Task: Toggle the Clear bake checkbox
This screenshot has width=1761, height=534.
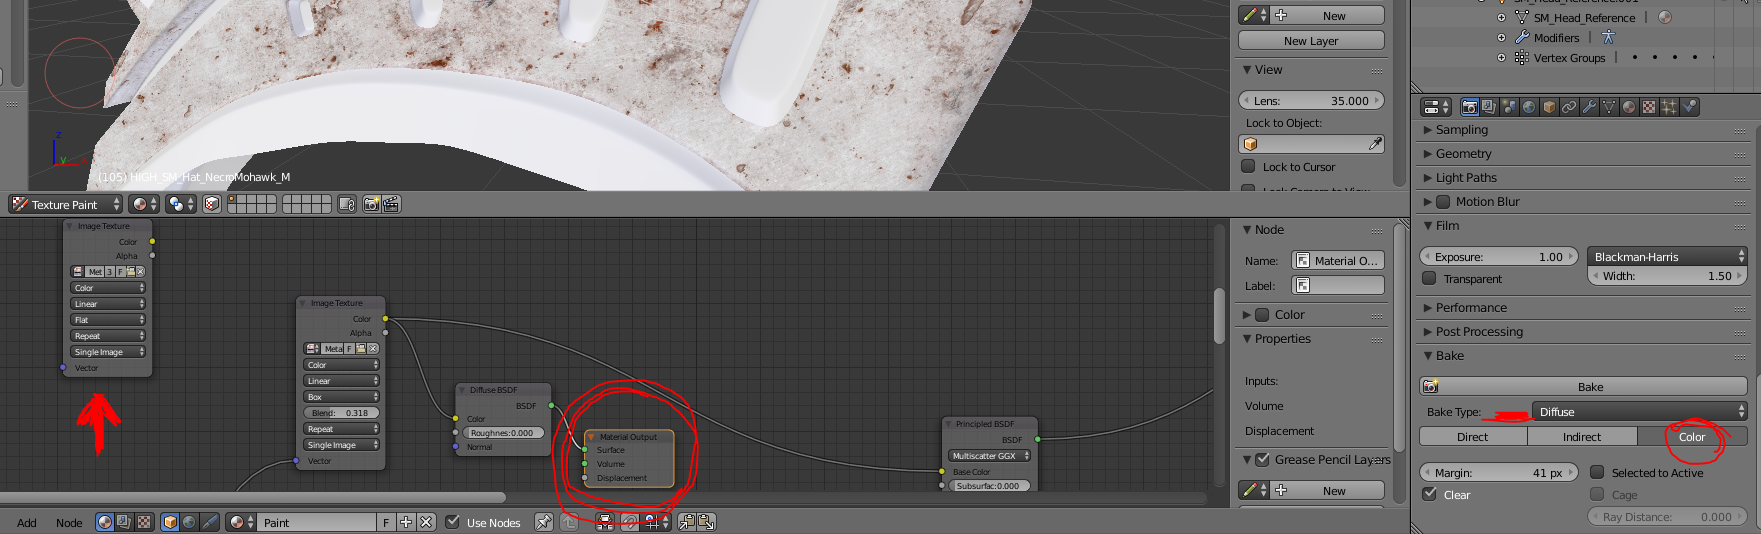Action: pos(1430,494)
